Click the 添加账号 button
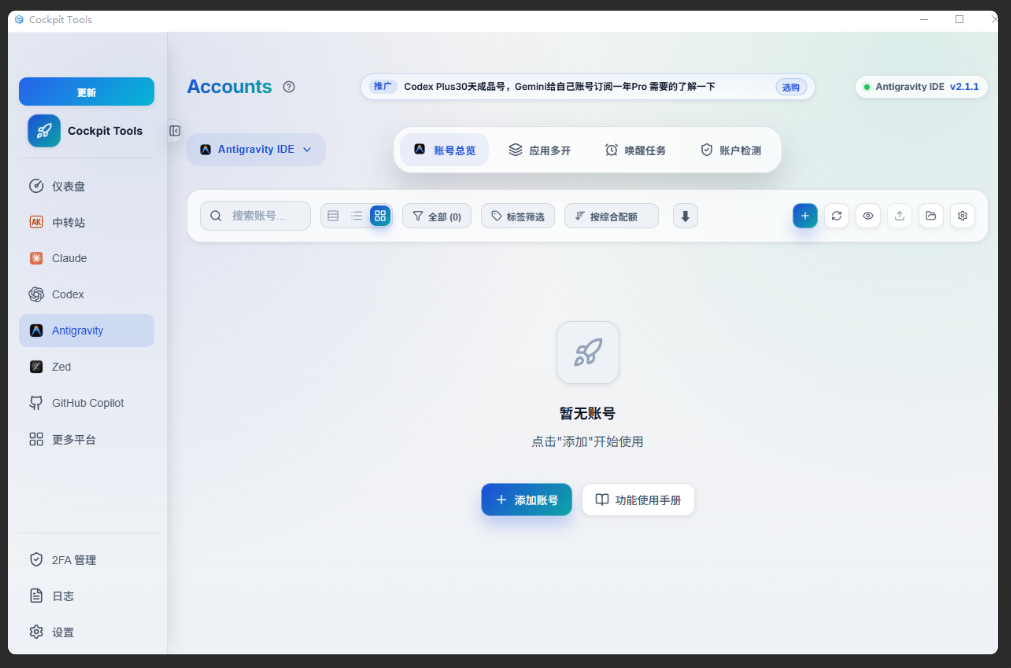 coord(526,500)
